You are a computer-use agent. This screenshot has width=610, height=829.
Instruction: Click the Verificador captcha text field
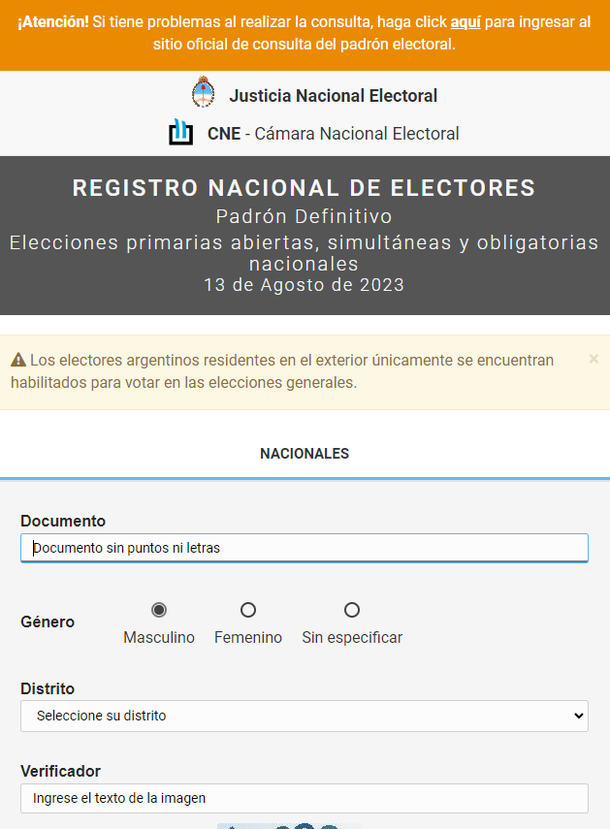[304, 798]
